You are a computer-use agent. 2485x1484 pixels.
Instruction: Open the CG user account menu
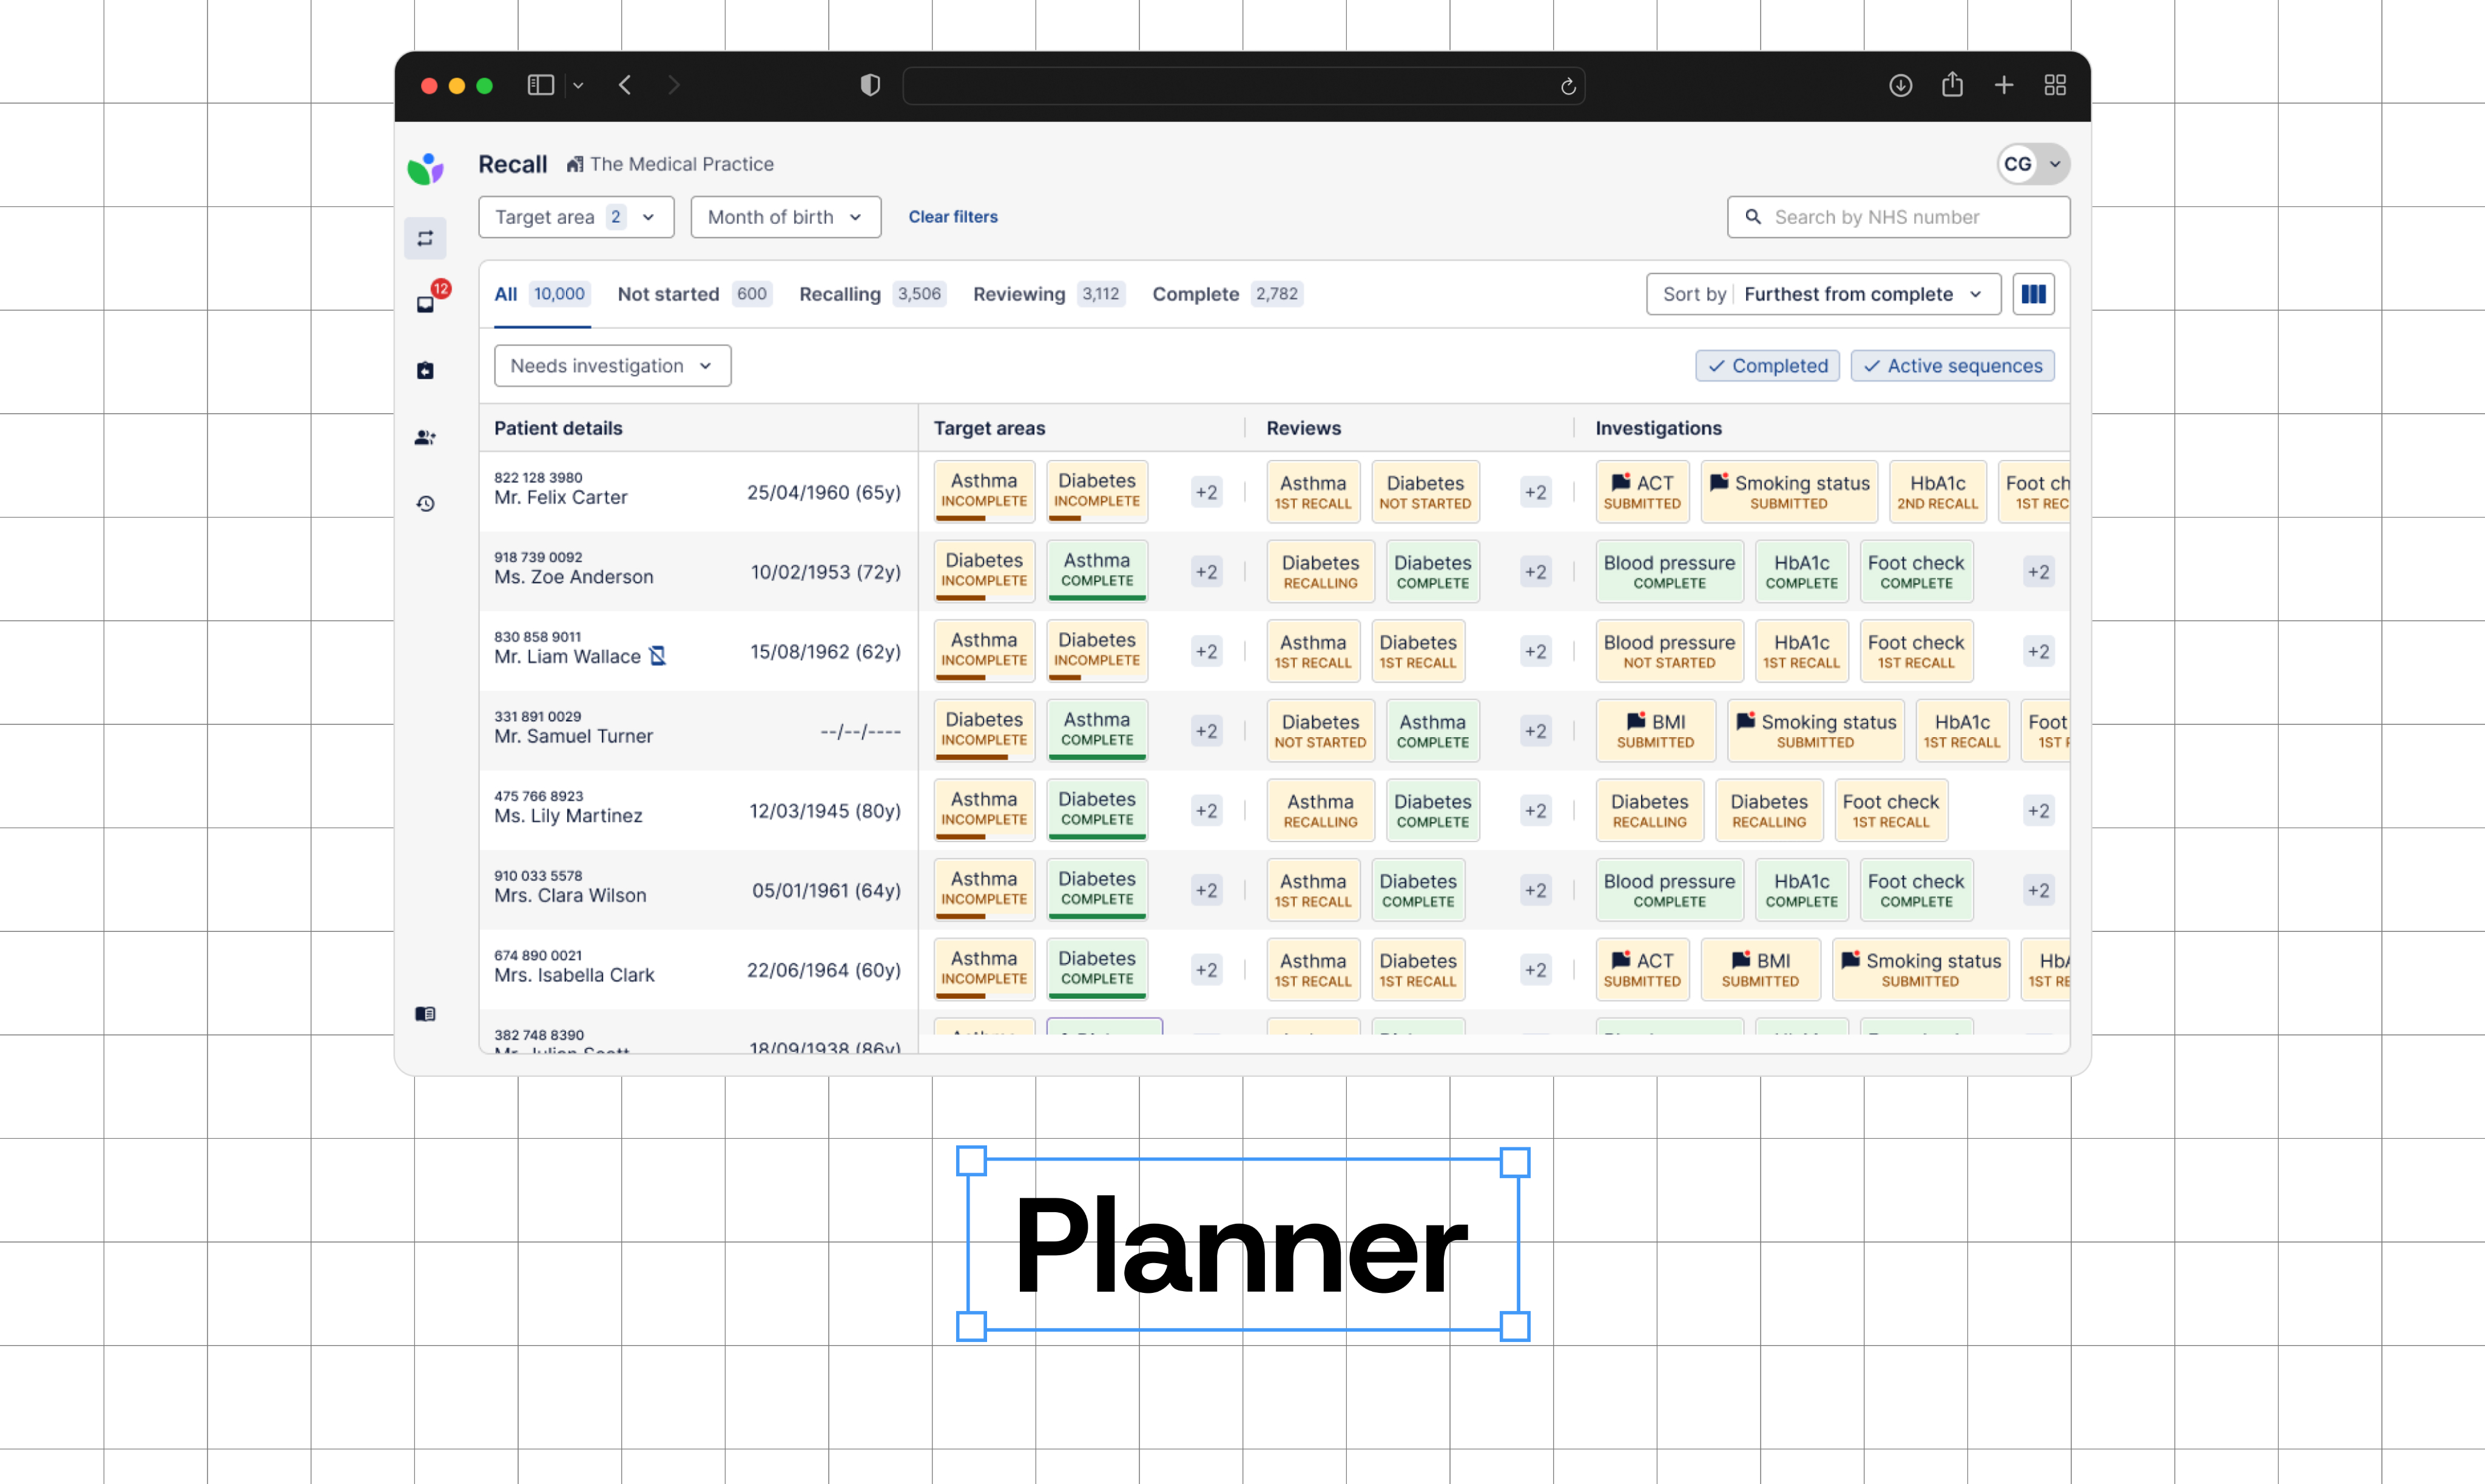pyautogui.click(x=2032, y=164)
